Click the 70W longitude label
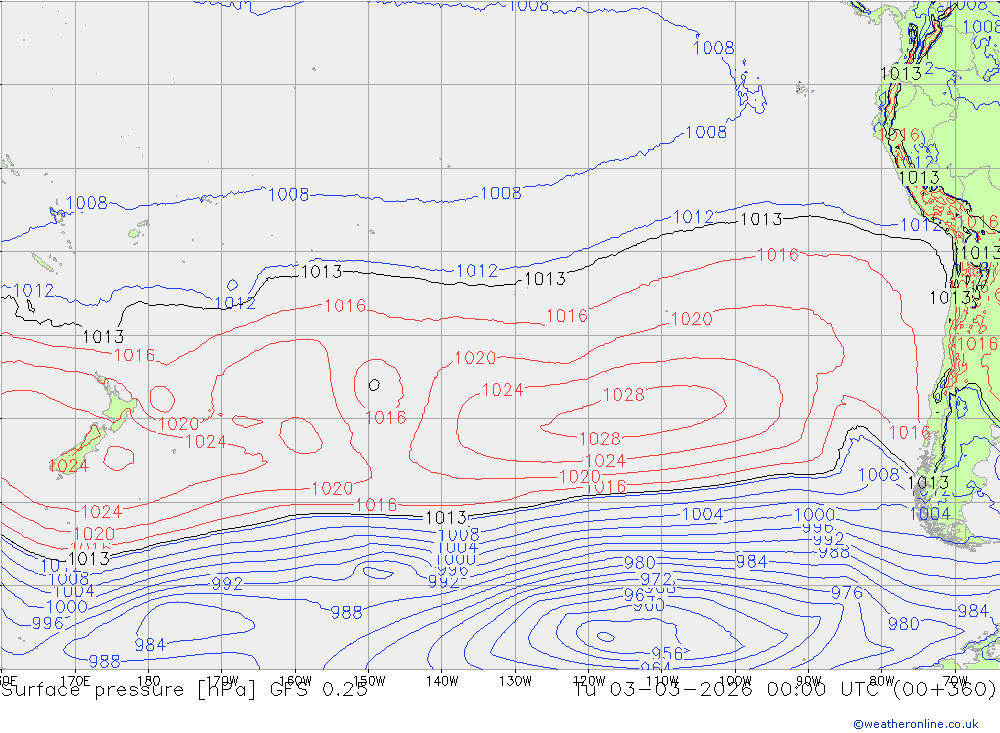Viewport: 1000px width, 733px height. pyautogui.click(x=955, y=681)
